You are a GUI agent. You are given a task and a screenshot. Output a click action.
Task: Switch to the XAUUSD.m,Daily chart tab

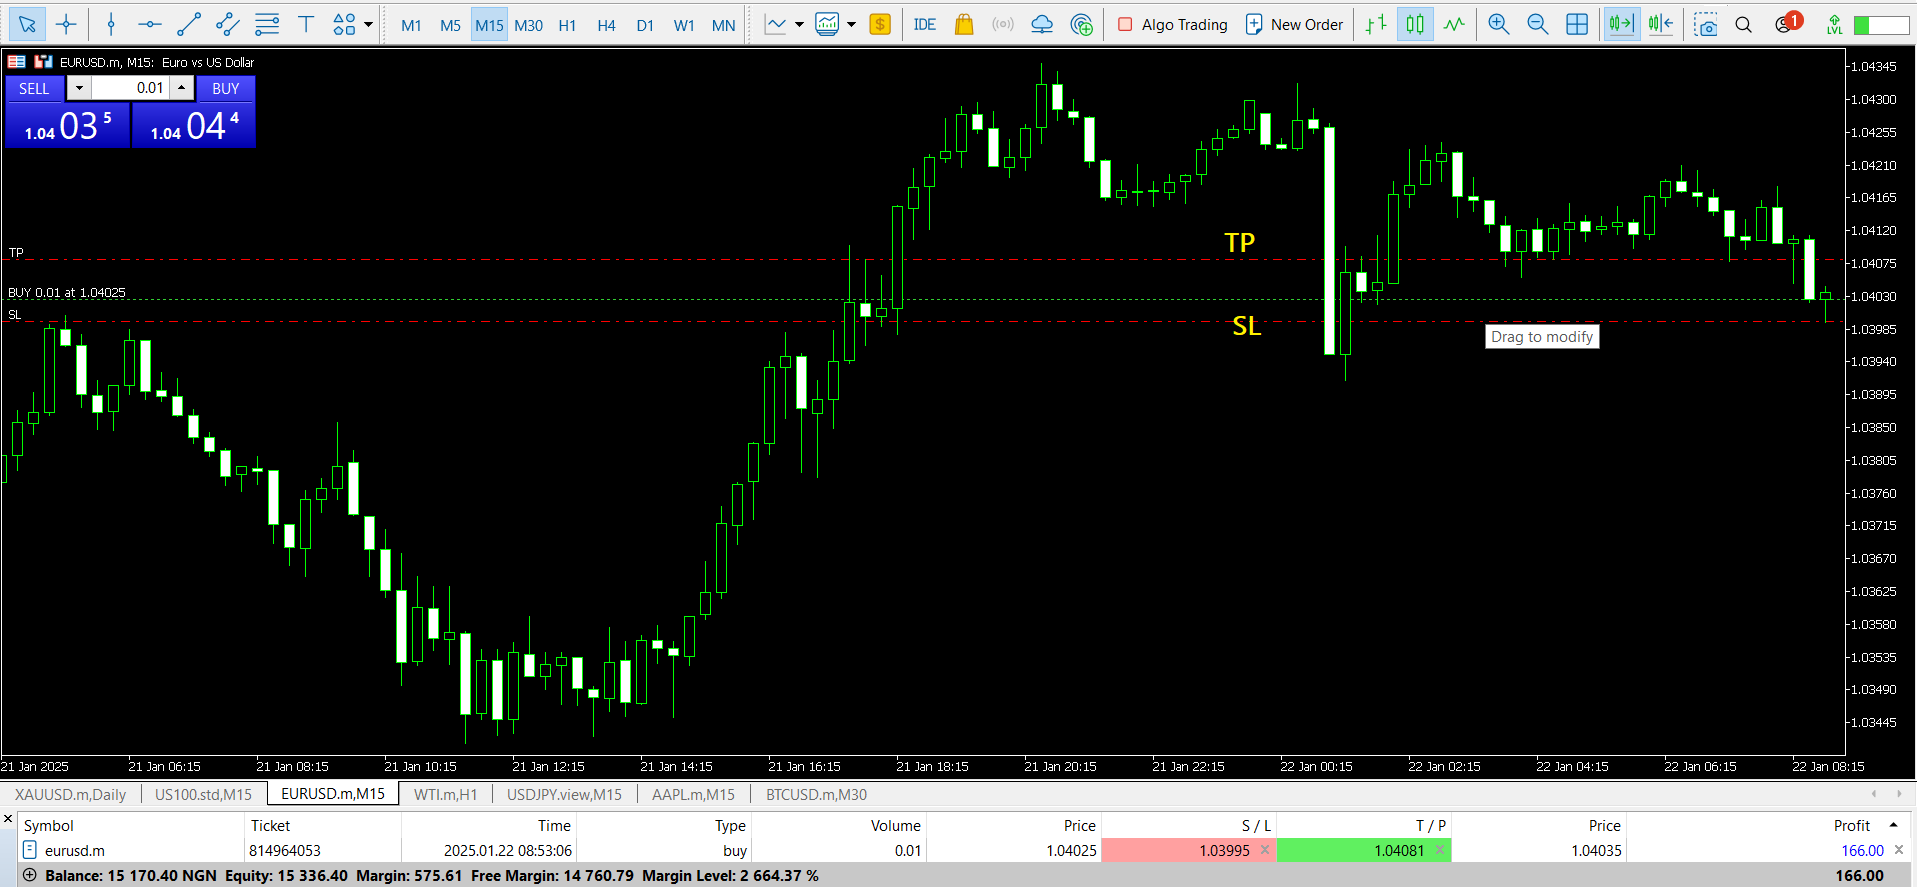point(70,795)
